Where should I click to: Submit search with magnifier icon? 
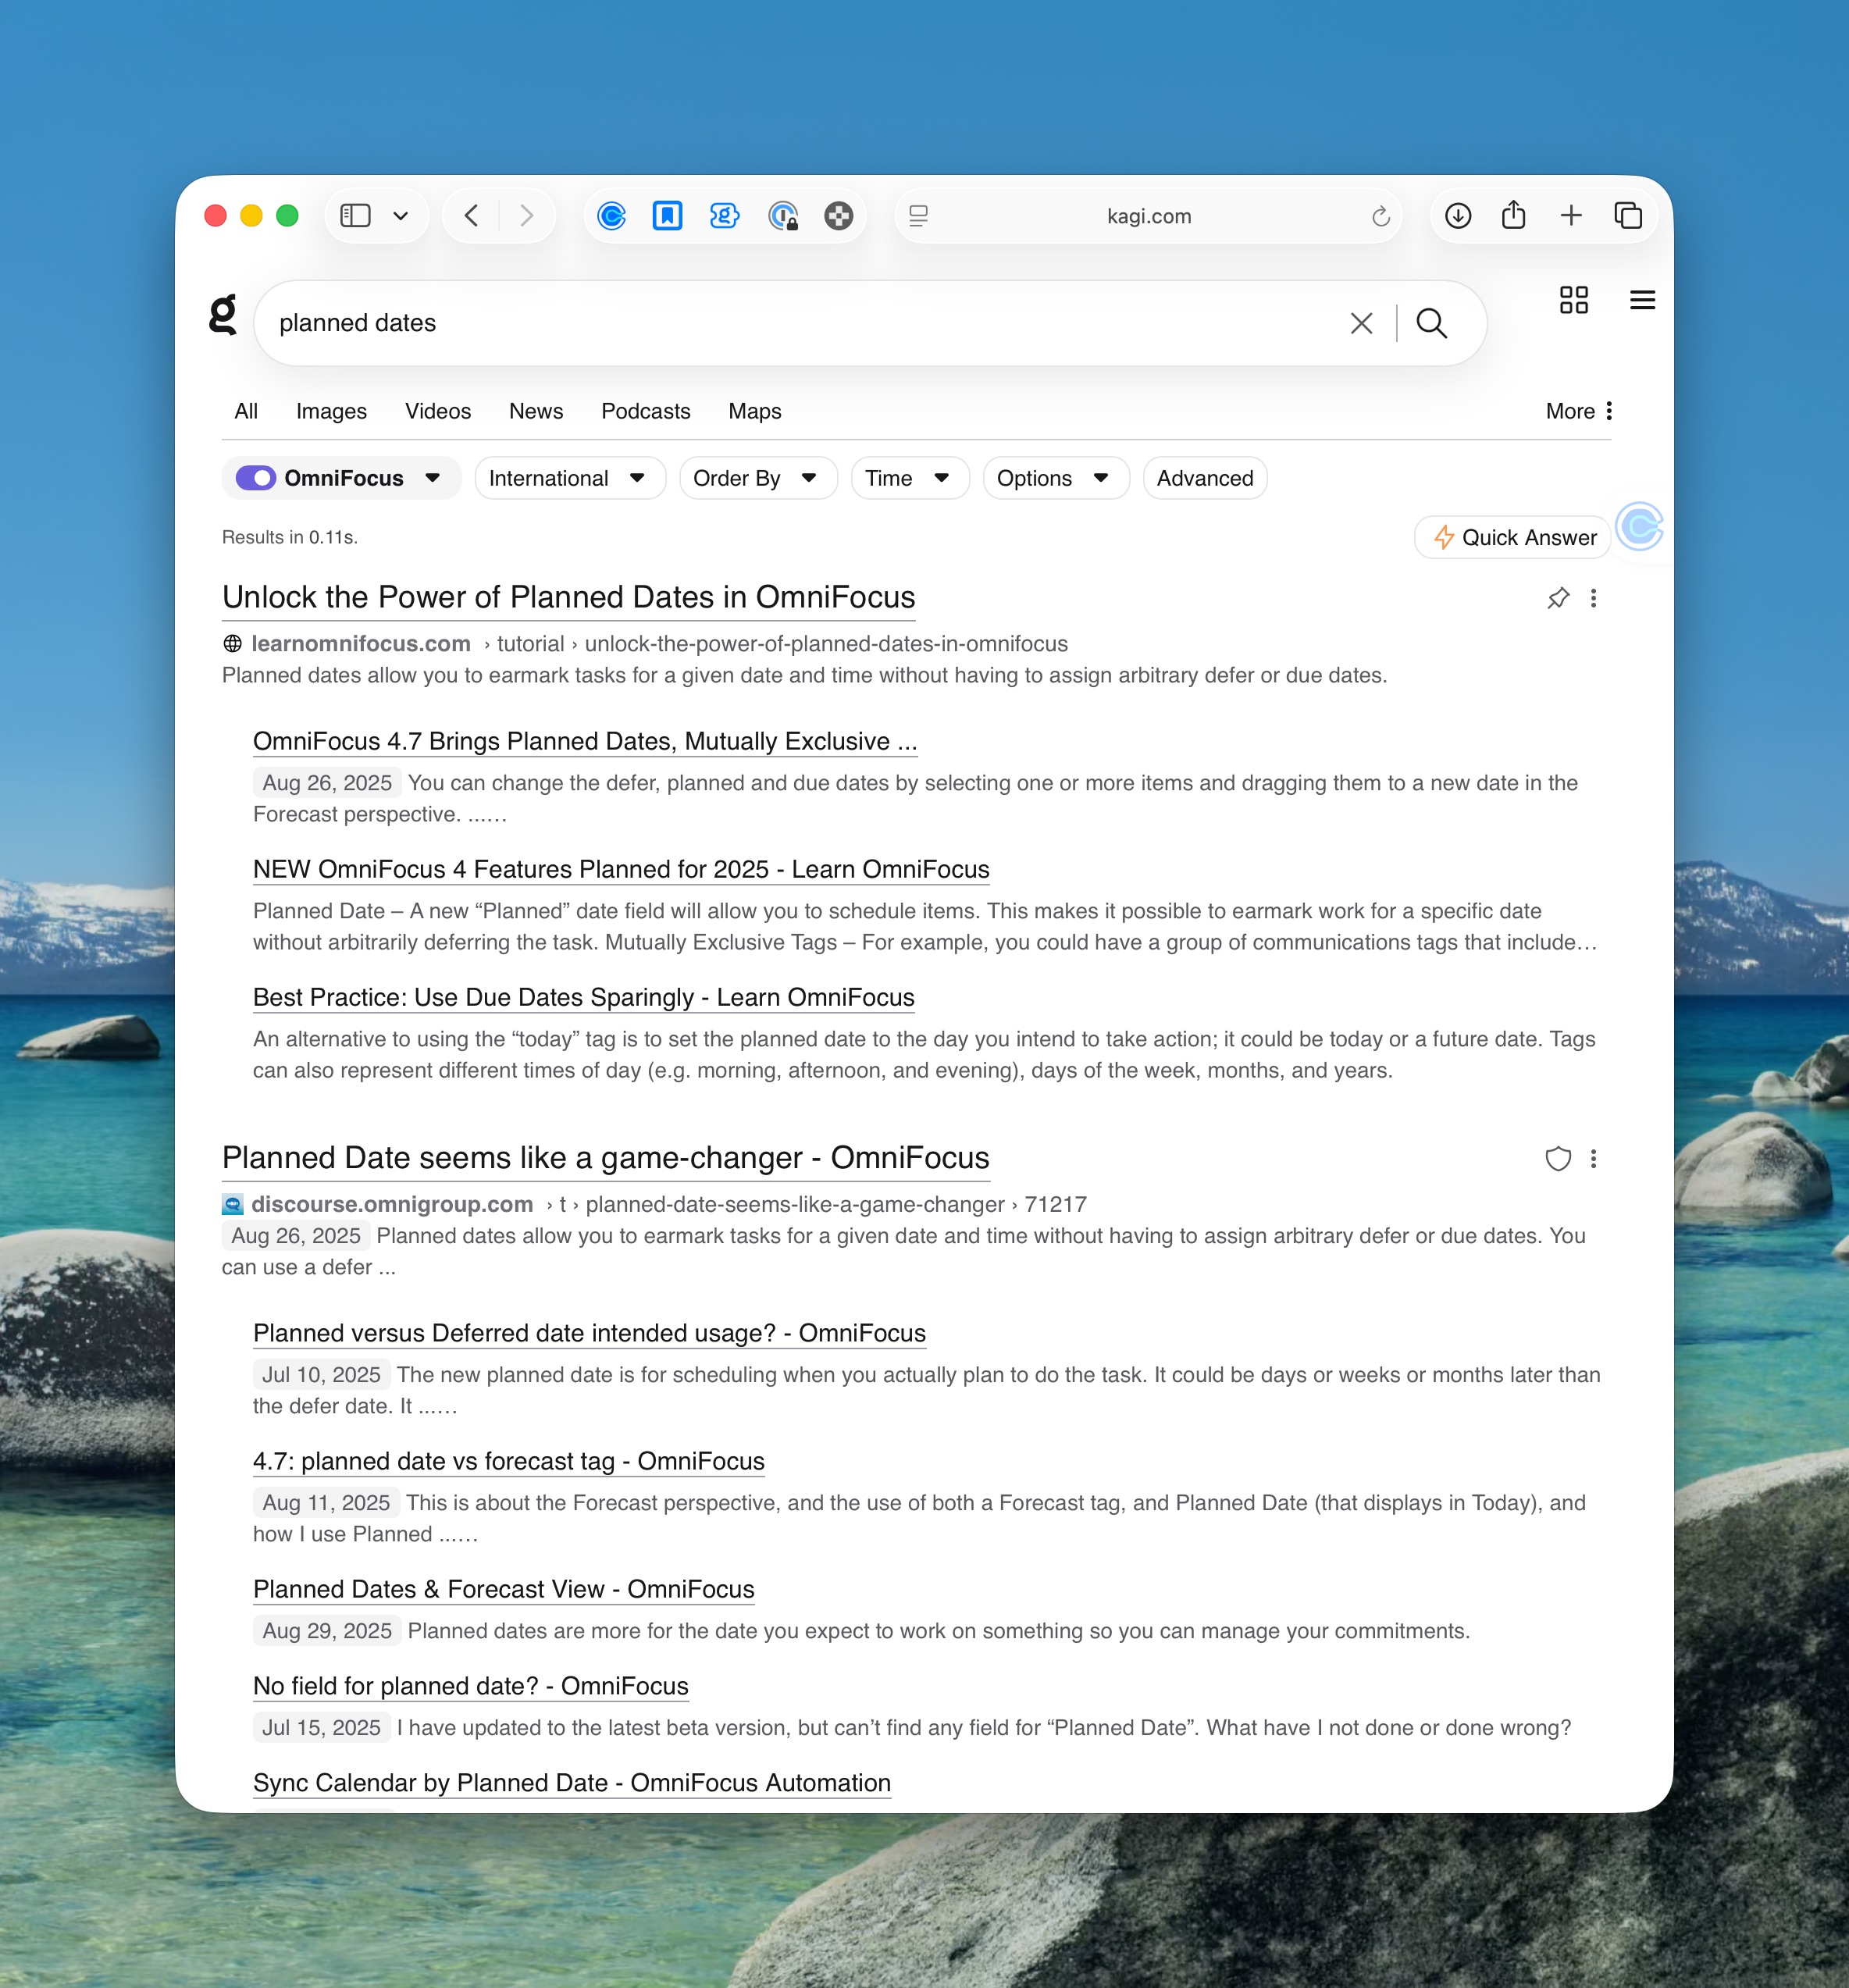tap(1431, 323)
